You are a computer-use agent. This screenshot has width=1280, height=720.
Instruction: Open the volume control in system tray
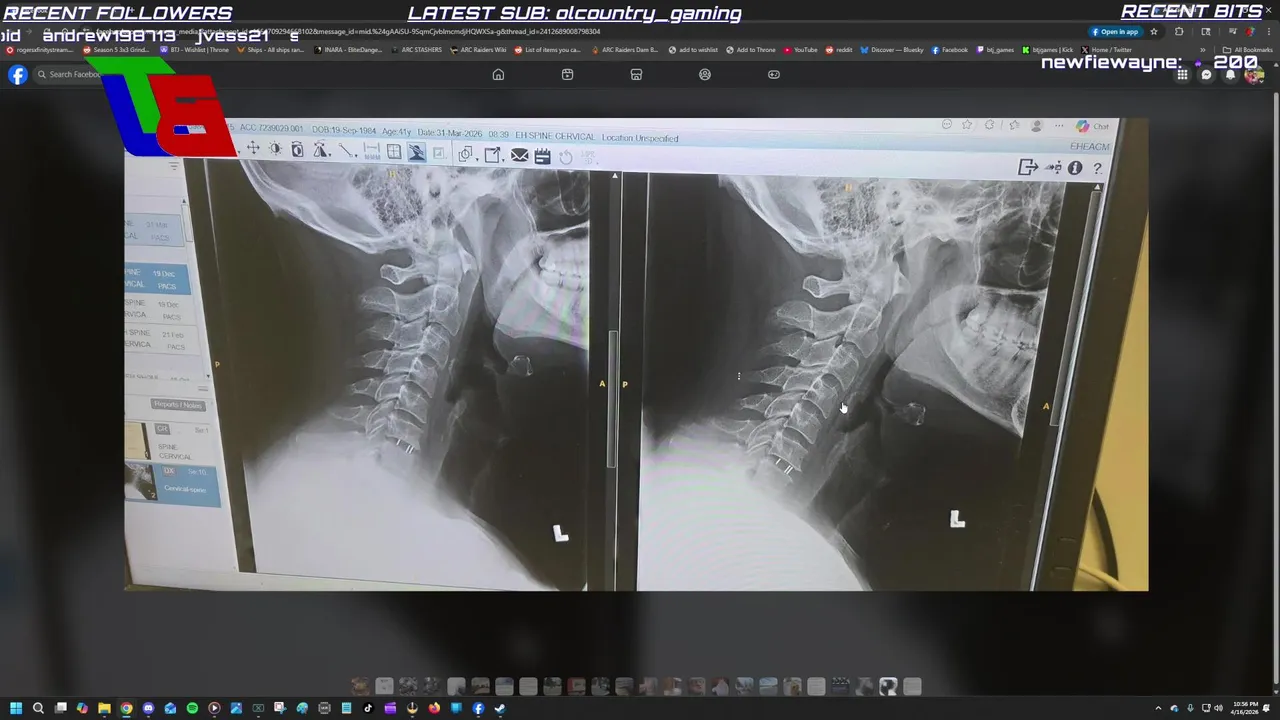(1218, 708)
